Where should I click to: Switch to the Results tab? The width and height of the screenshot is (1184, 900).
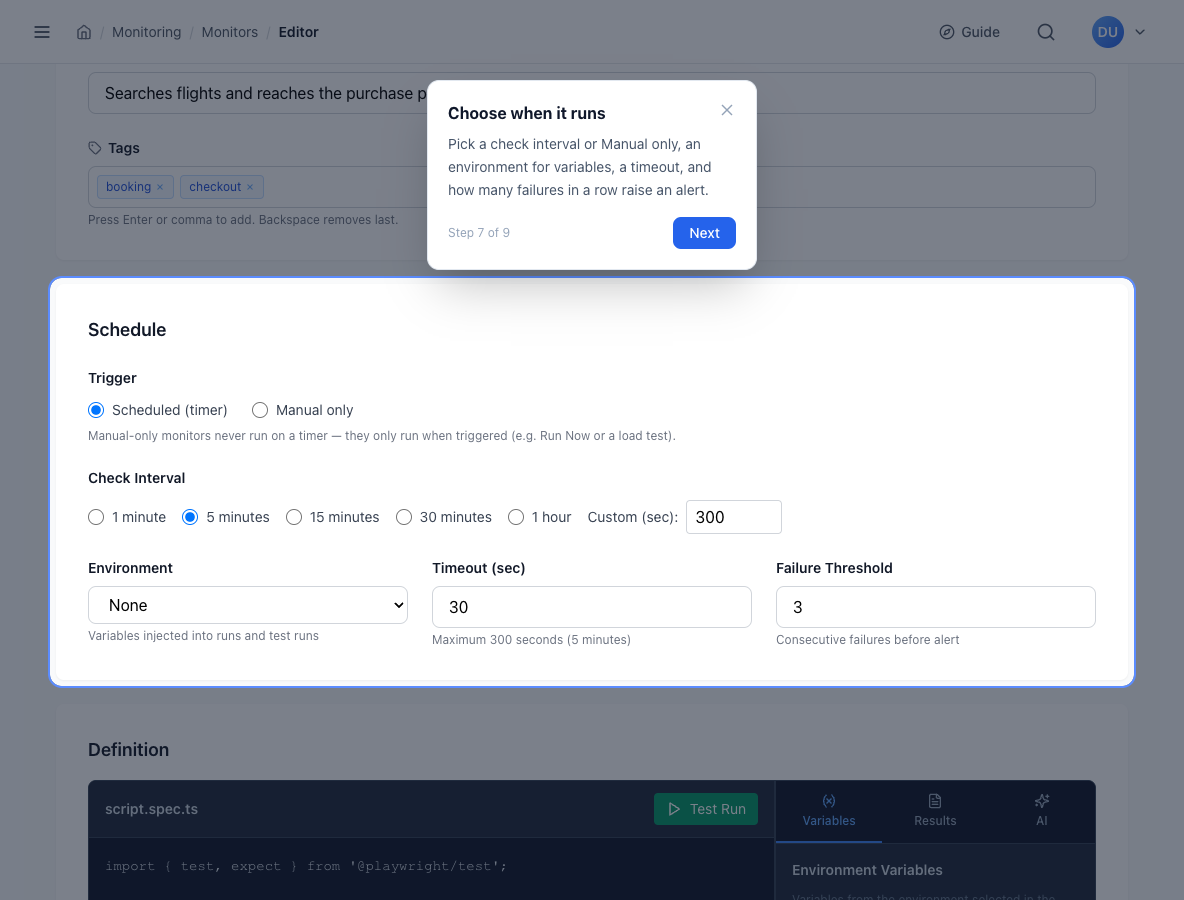click(x=935, y=811)
